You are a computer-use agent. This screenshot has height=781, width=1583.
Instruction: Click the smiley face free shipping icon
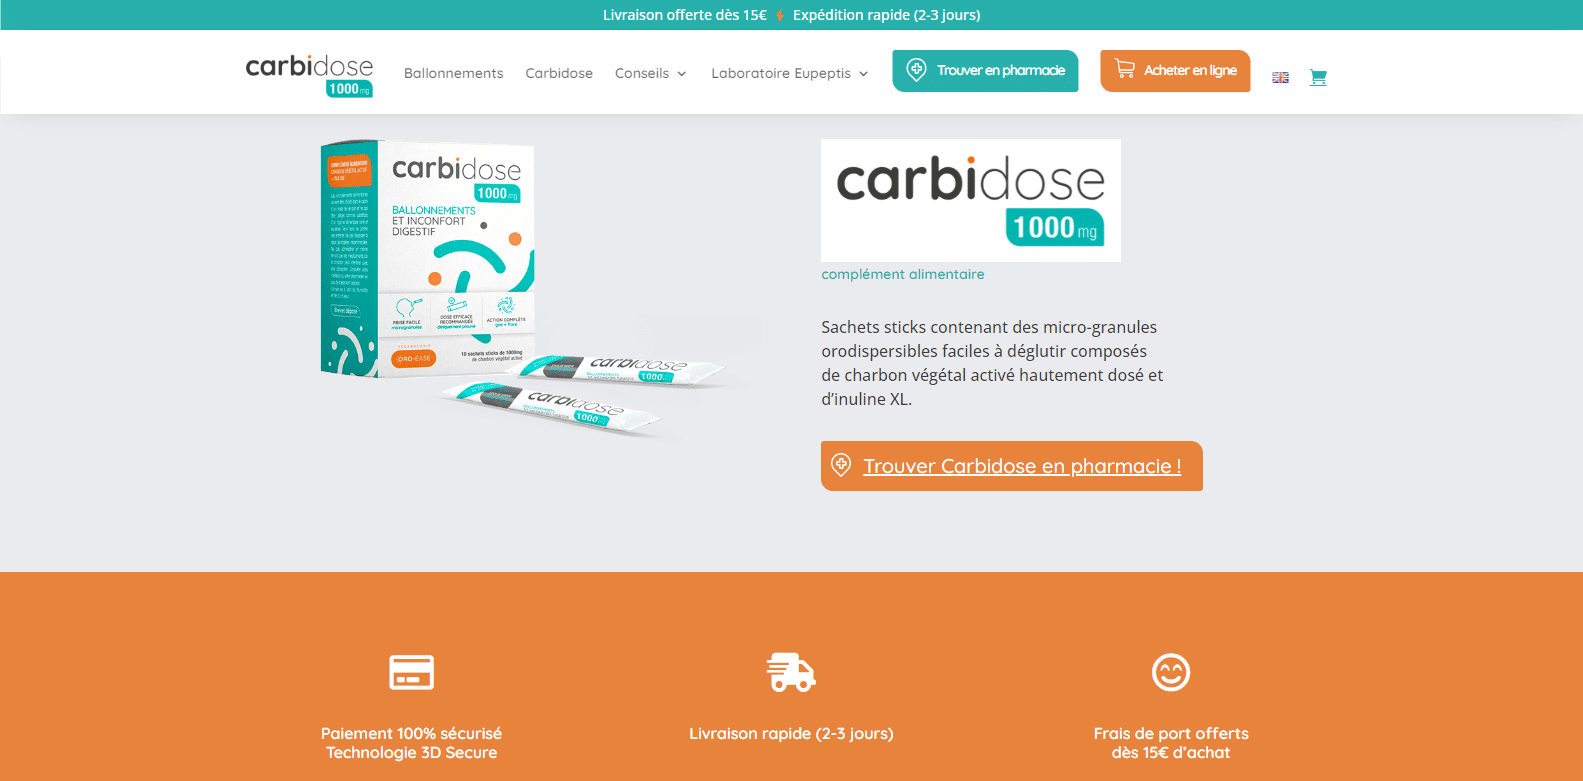1171,672
